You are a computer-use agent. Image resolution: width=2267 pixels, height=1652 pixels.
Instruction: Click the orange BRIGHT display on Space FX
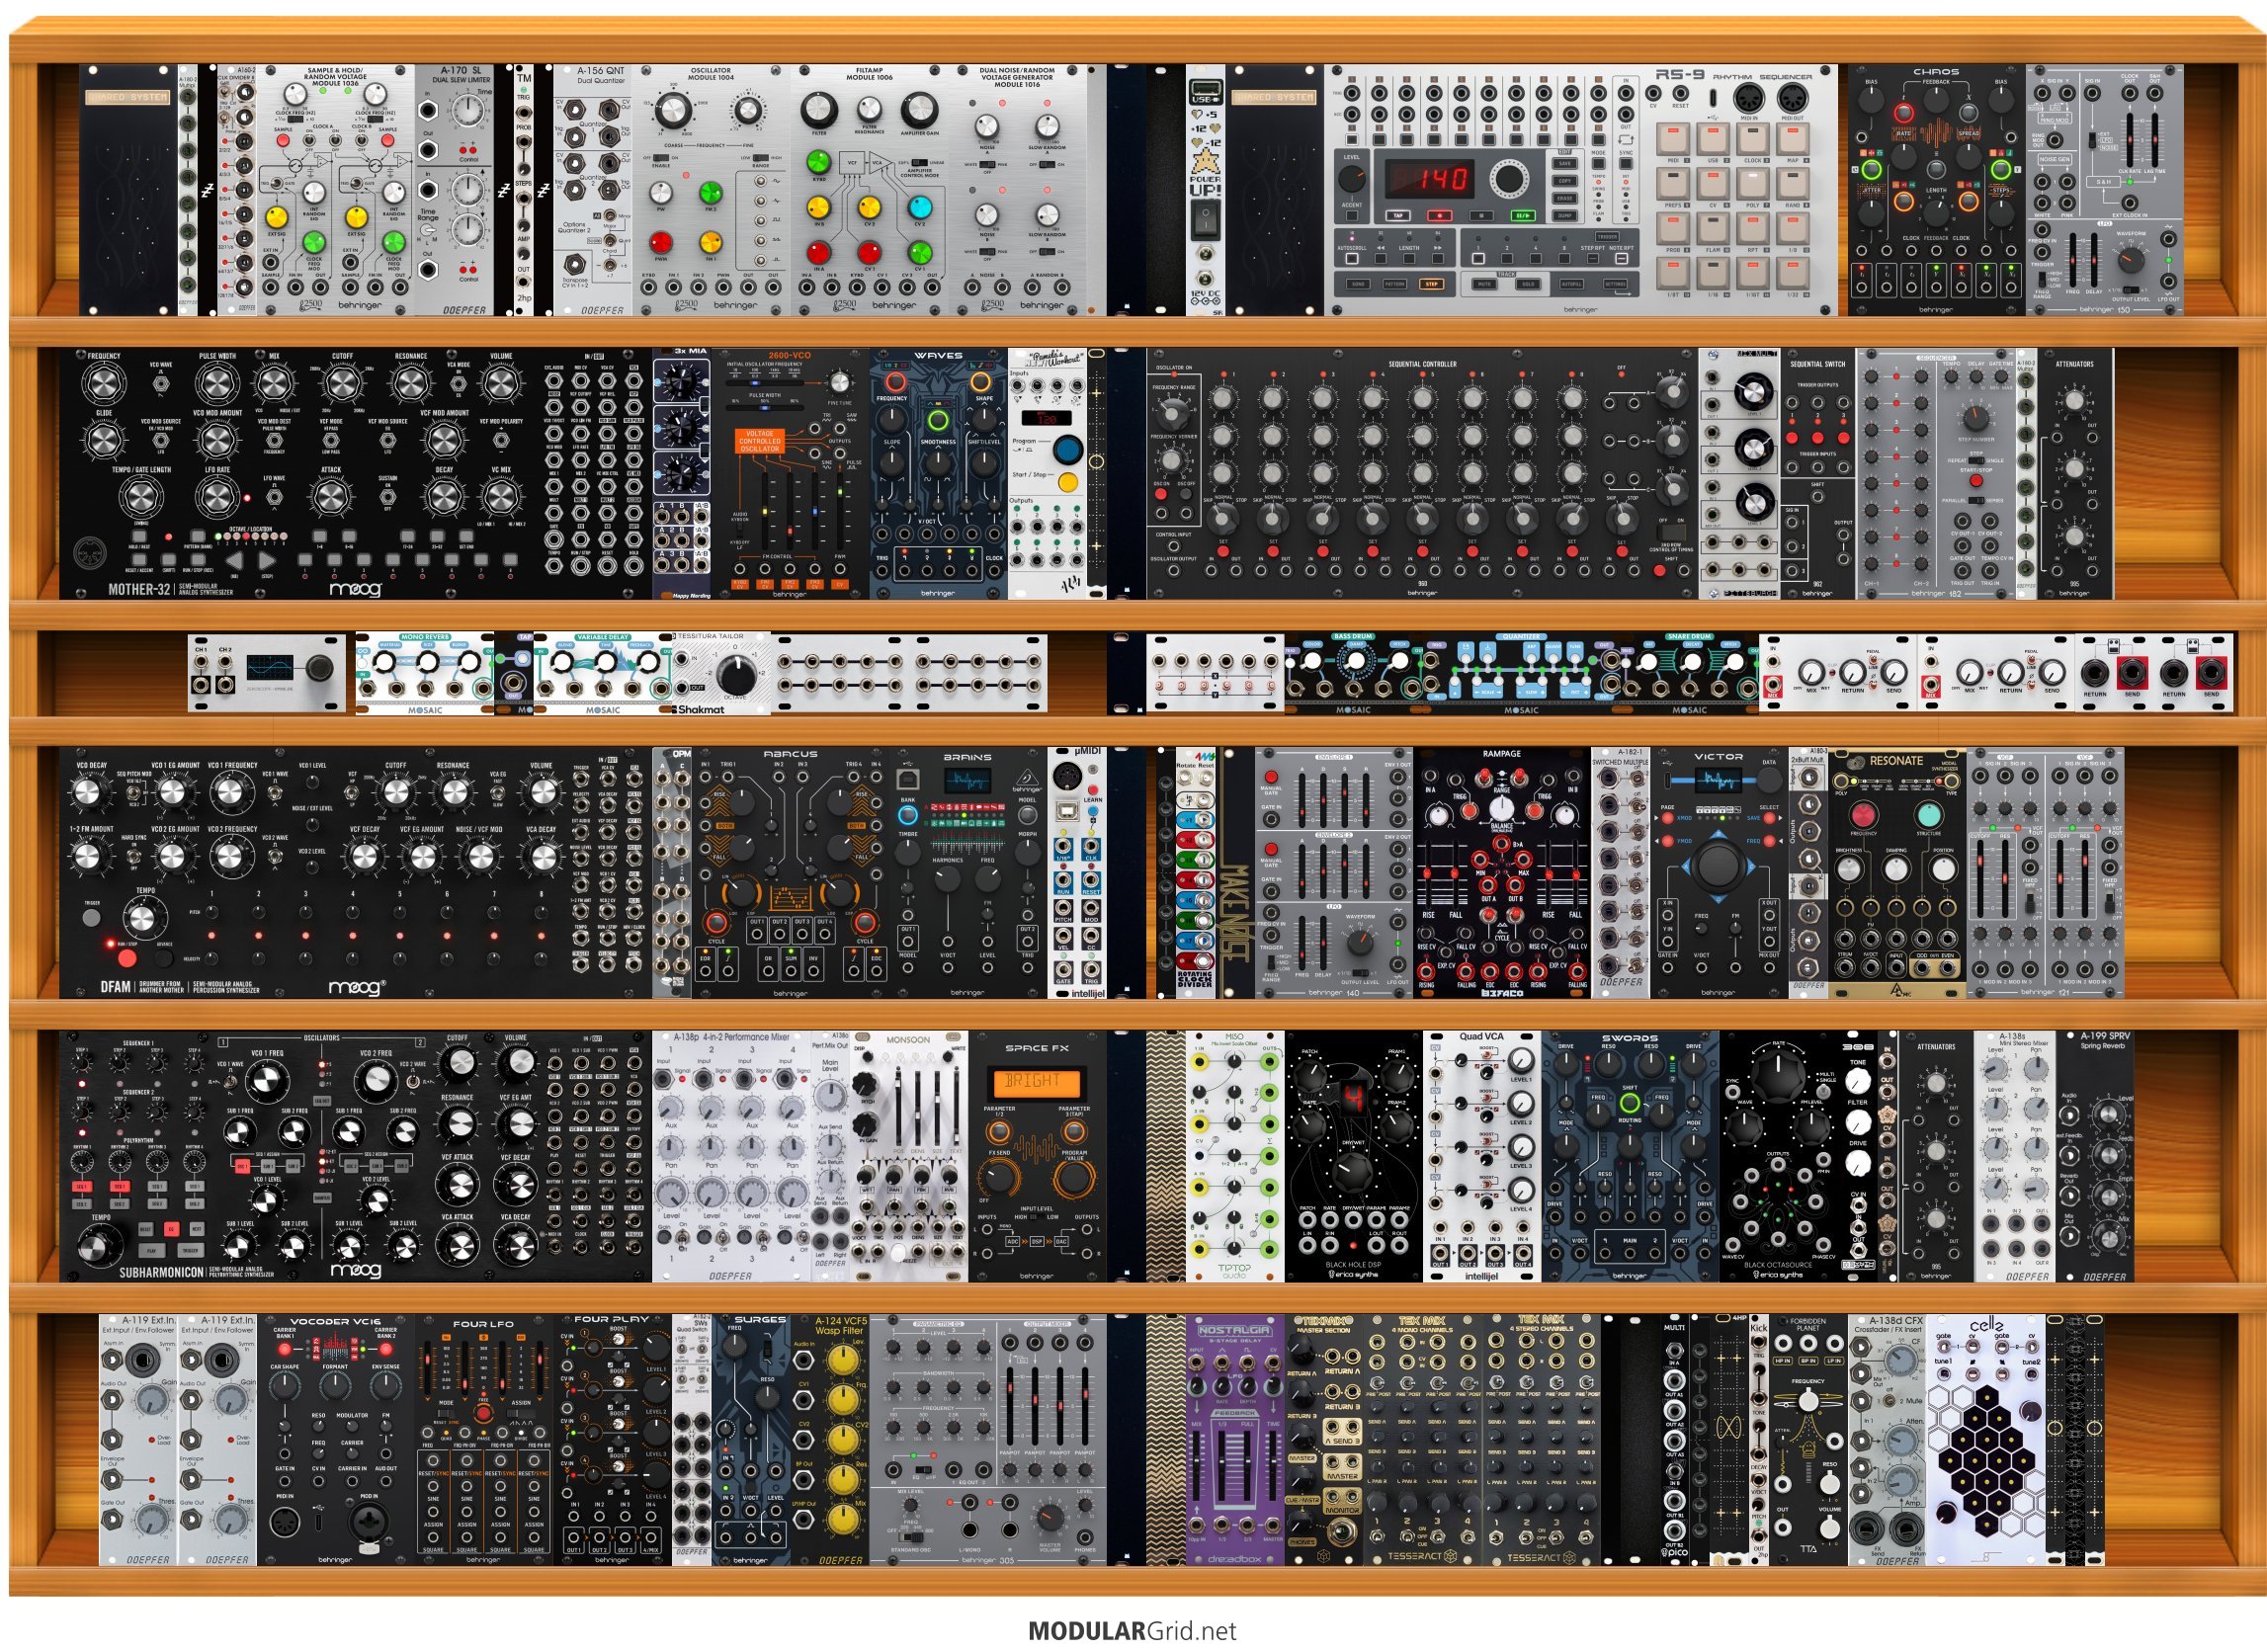(1036, 1081)
